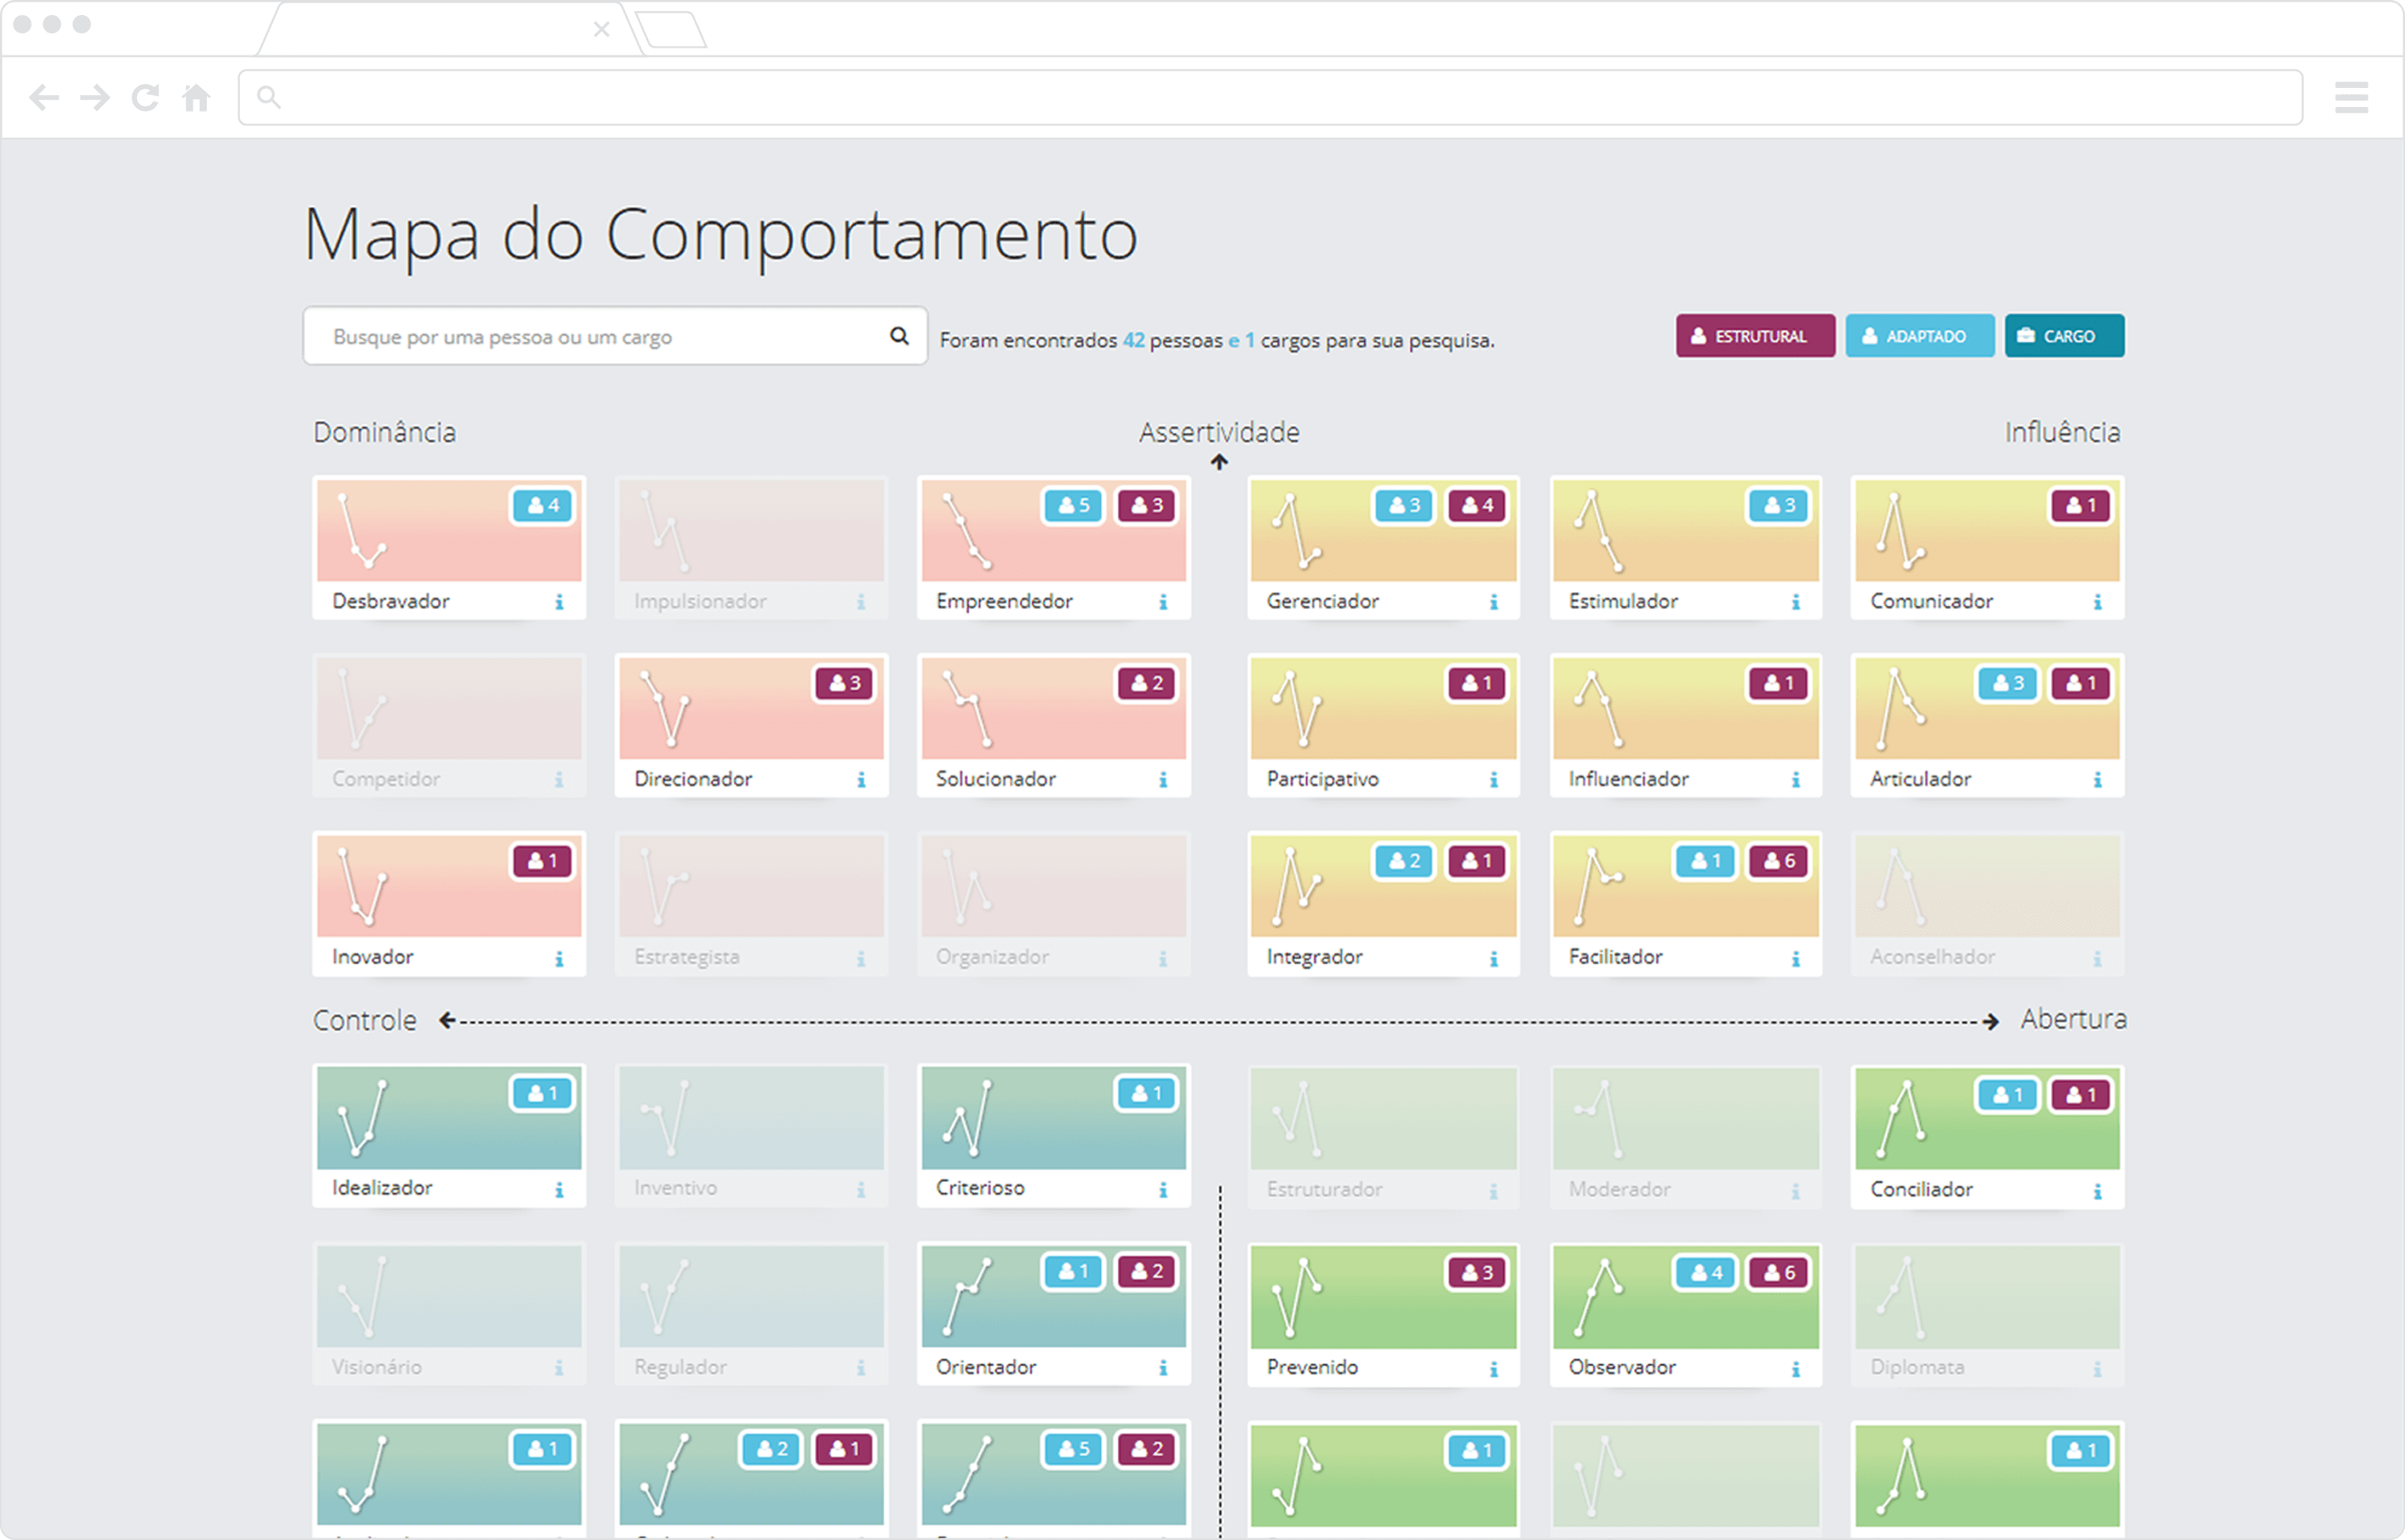
Task: Click Facilitador purple badge showing 6
Action: (x=1779, y=861)
